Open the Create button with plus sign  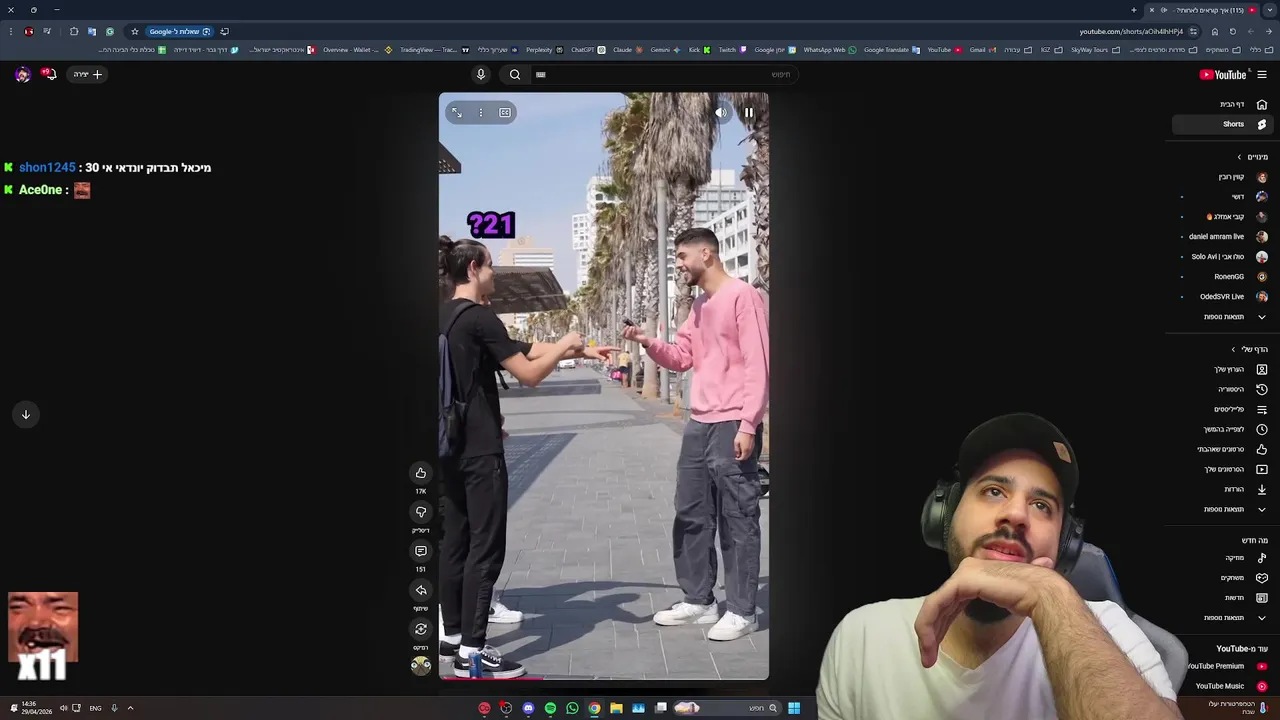pyautogui.click(x=87, y=74)
